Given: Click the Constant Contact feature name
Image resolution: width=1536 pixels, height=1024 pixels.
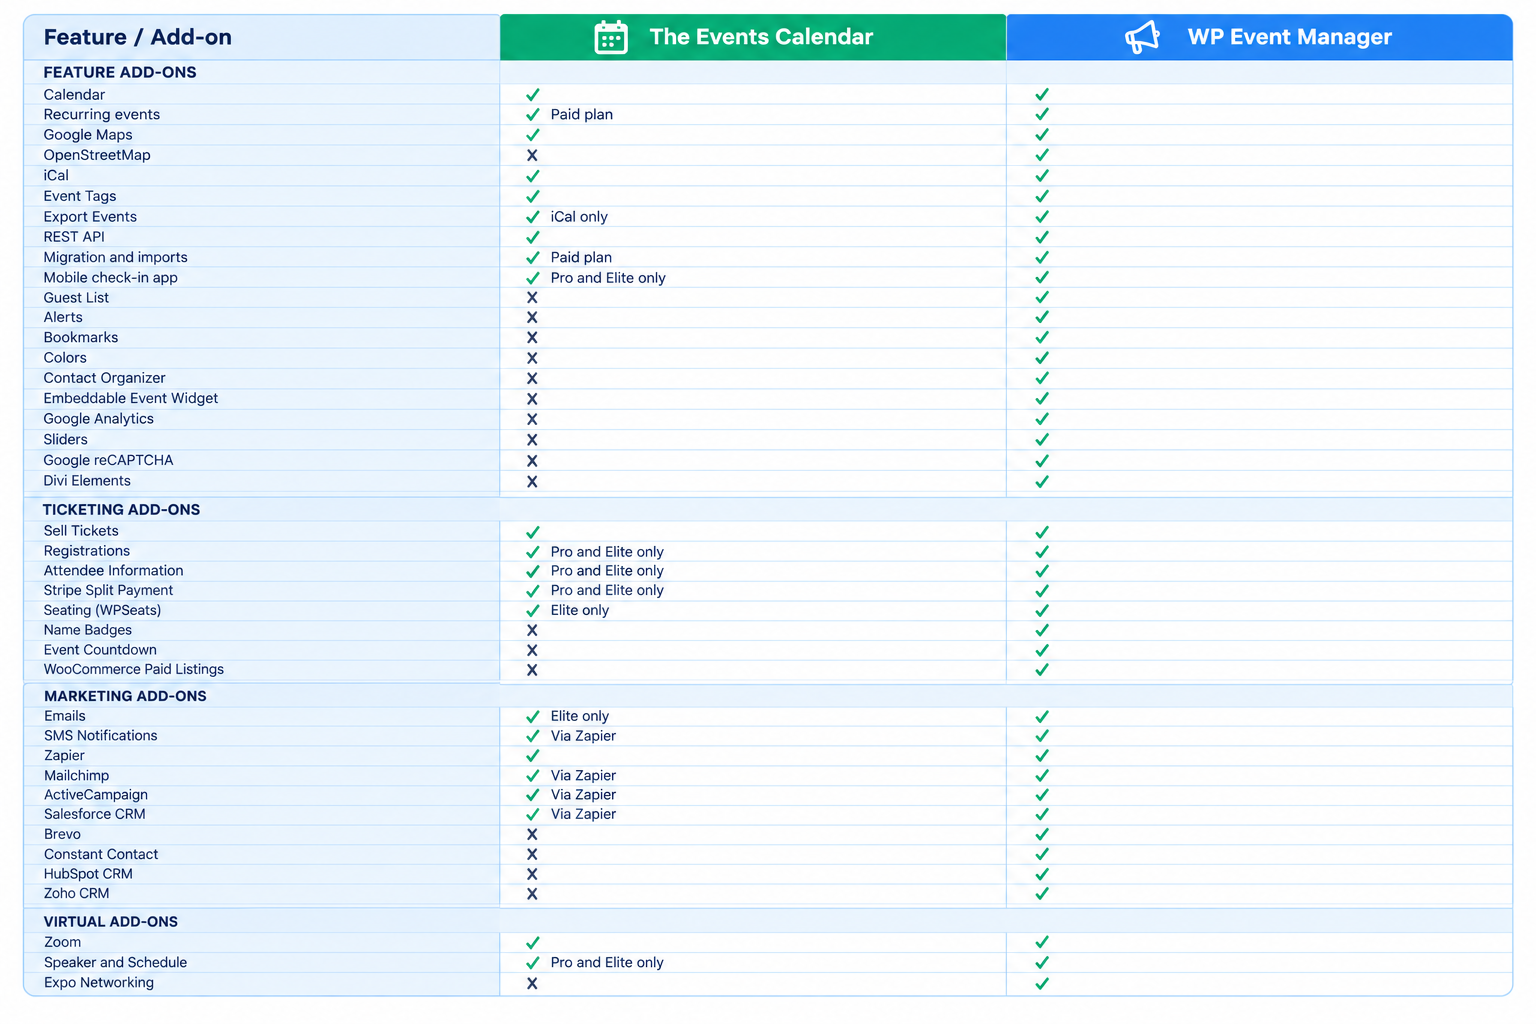Looking at the screenshot, I should [101, 854].
